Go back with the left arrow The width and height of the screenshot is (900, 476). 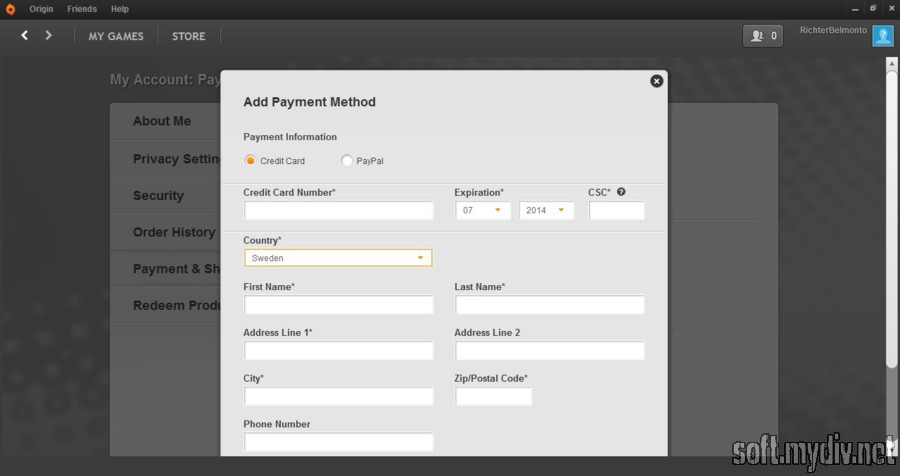[x=25, y=36]
